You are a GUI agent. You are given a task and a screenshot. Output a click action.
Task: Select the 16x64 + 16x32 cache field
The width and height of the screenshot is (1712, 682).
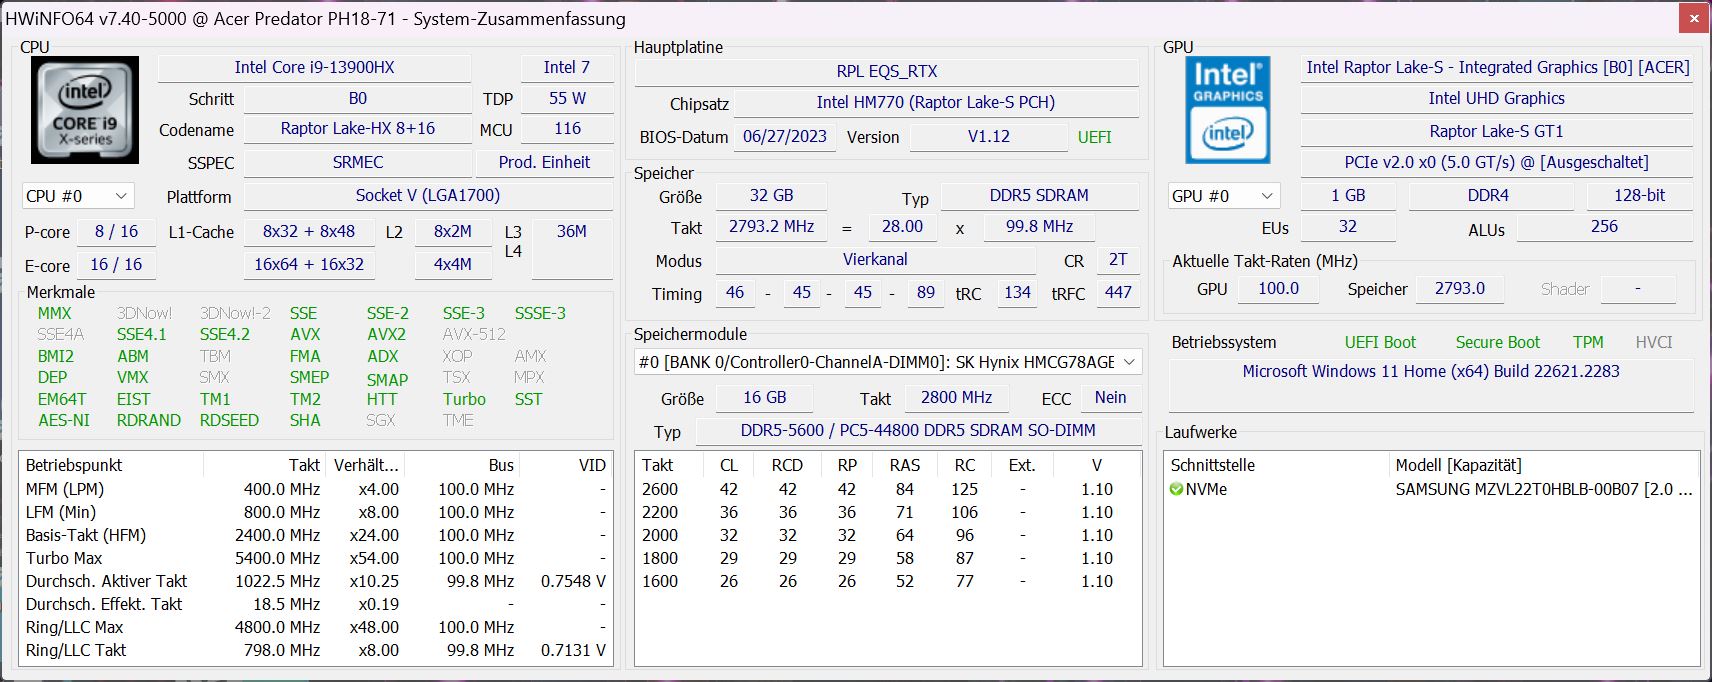pos(309,265)
